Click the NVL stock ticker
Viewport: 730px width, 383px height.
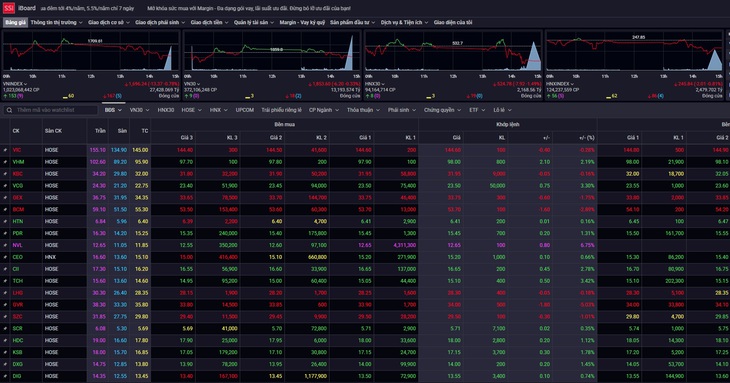click(x=17, y=245)
